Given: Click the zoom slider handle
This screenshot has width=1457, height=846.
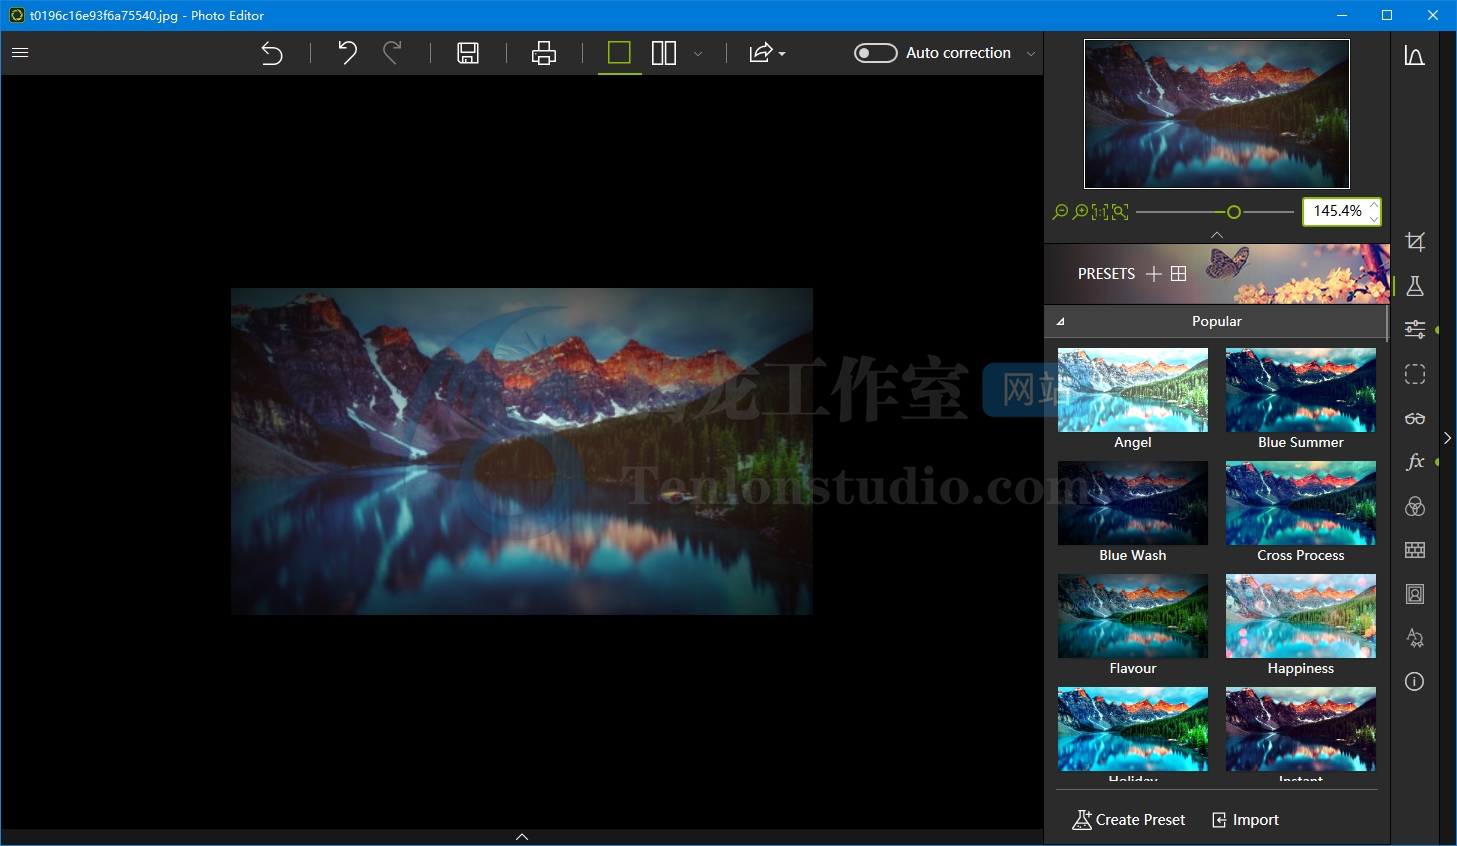Looking at the screenshot, I should pyautogui.click(x=1234, y=212).
